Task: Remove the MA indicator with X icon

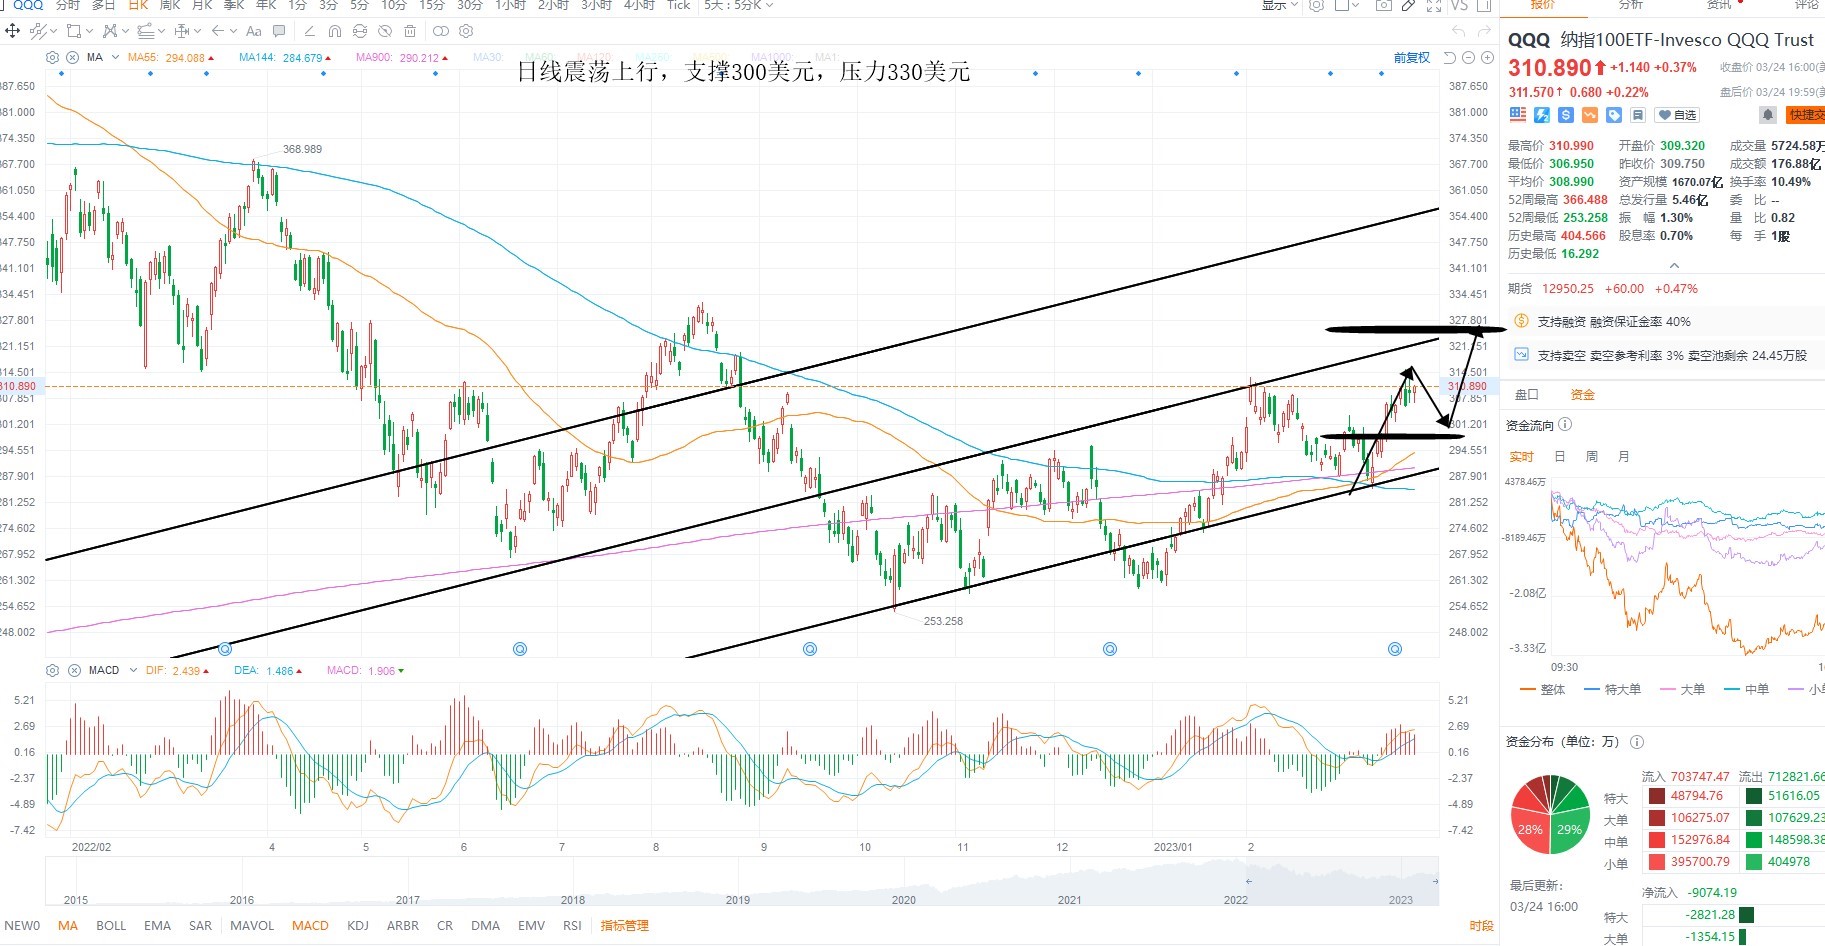Action: tap(72, 57)
